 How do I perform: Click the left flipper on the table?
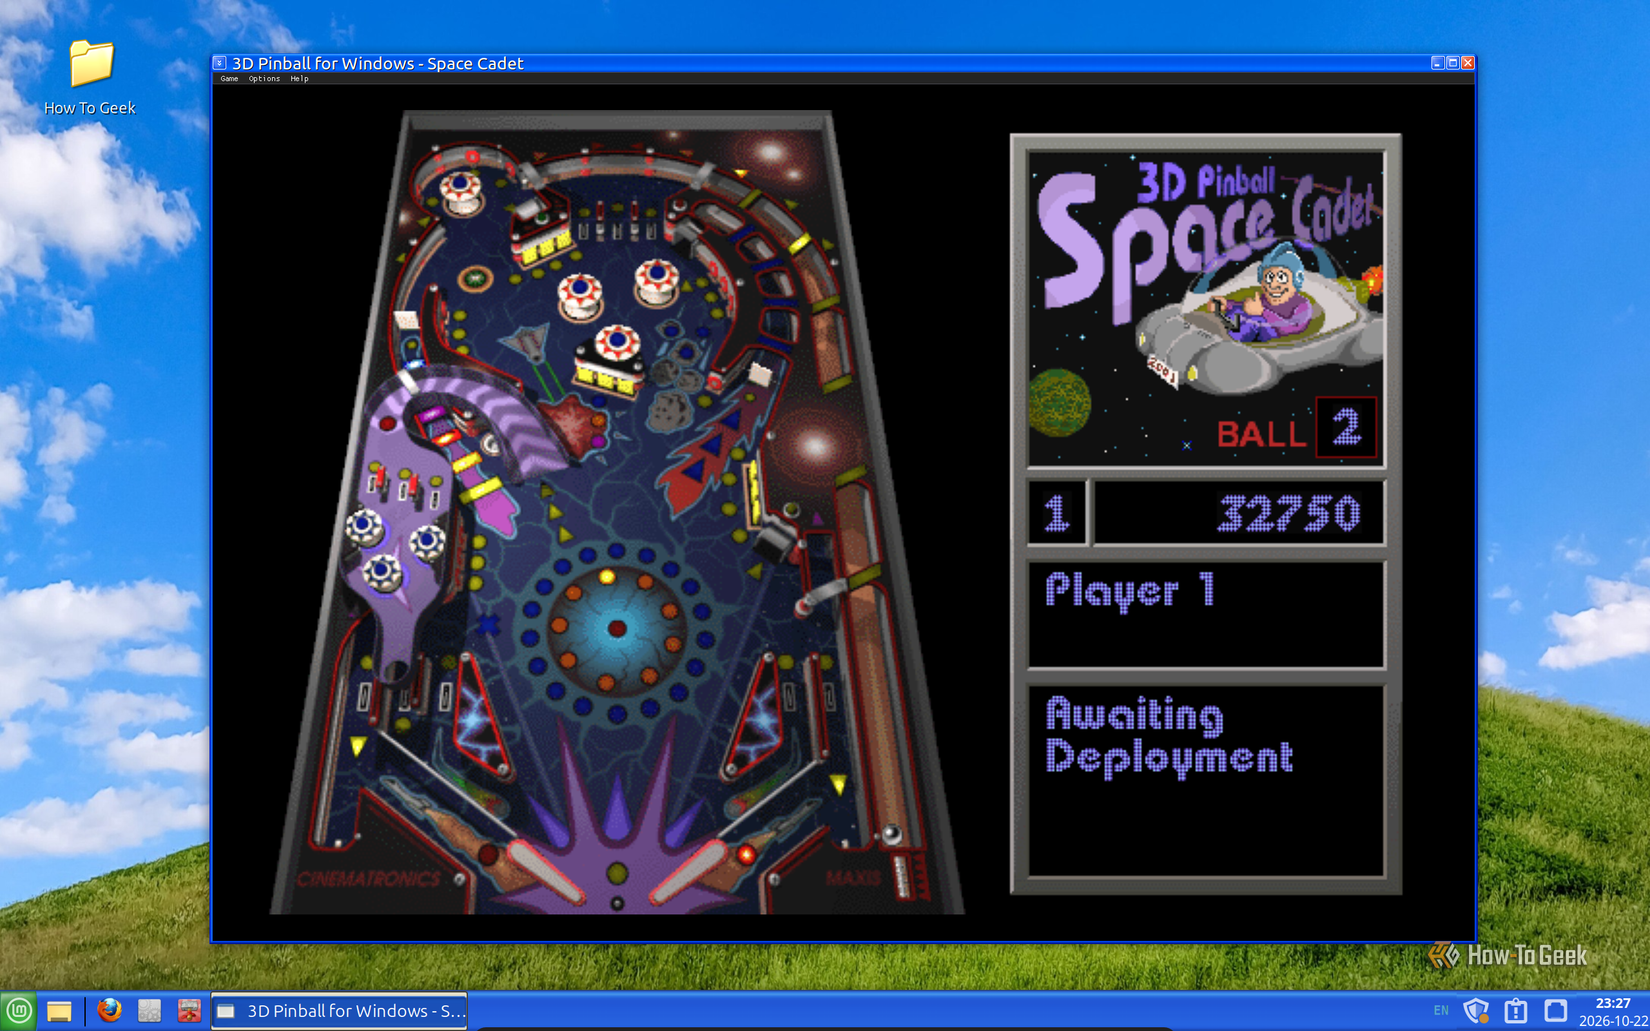tap(545, 871)
